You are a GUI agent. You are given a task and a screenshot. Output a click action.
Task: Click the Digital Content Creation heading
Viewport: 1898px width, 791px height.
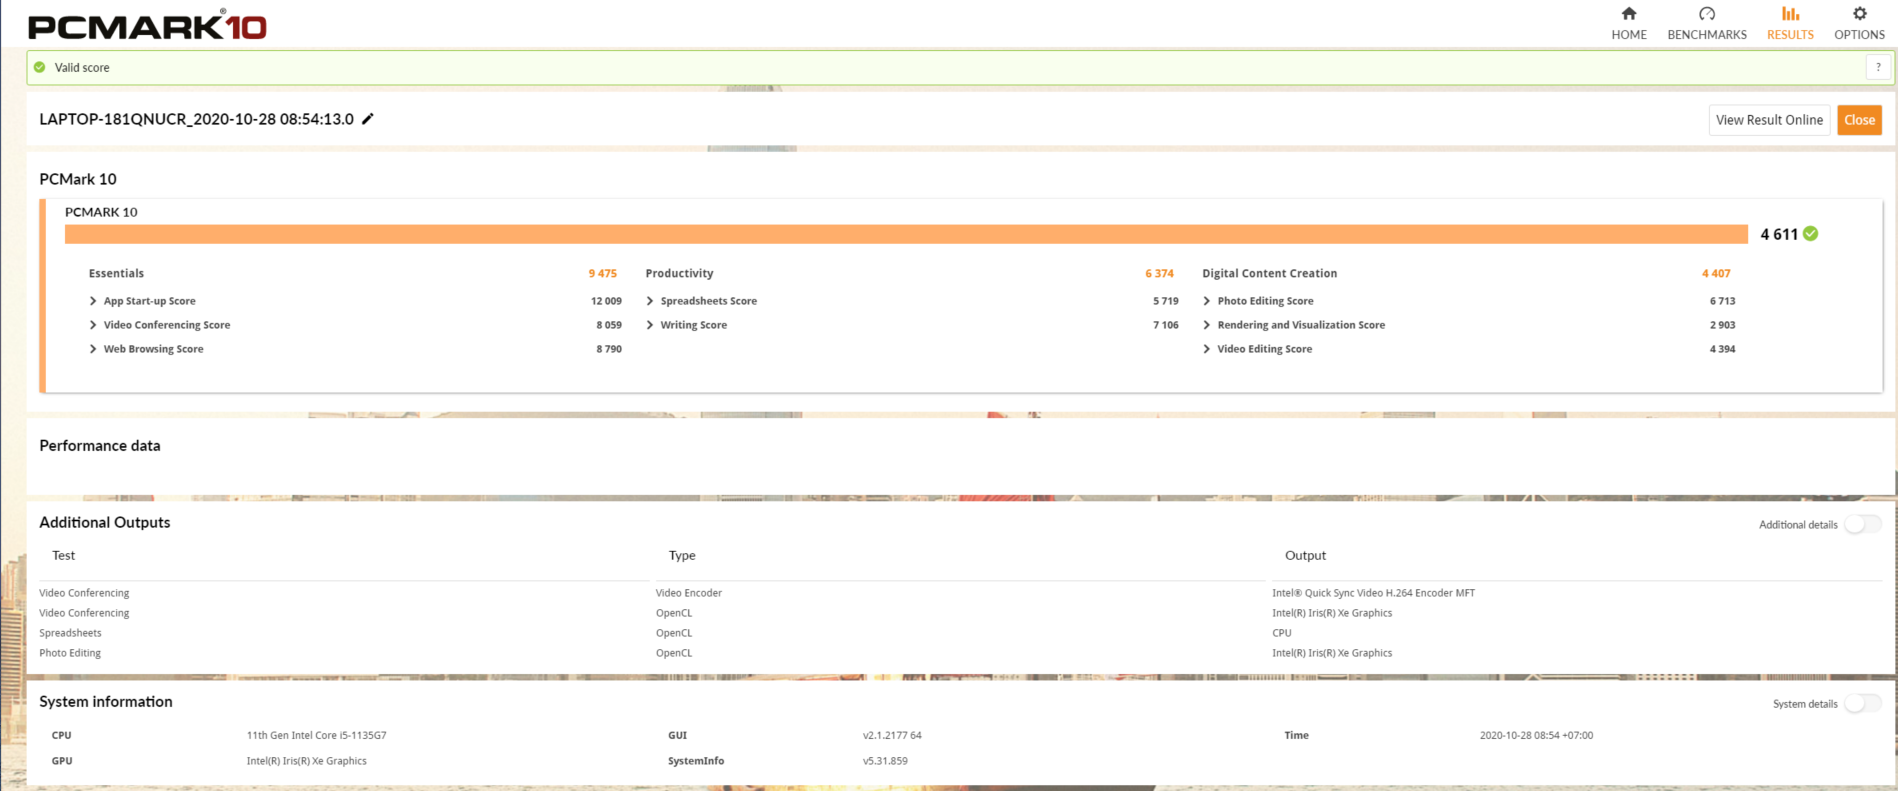(1269, 273)
